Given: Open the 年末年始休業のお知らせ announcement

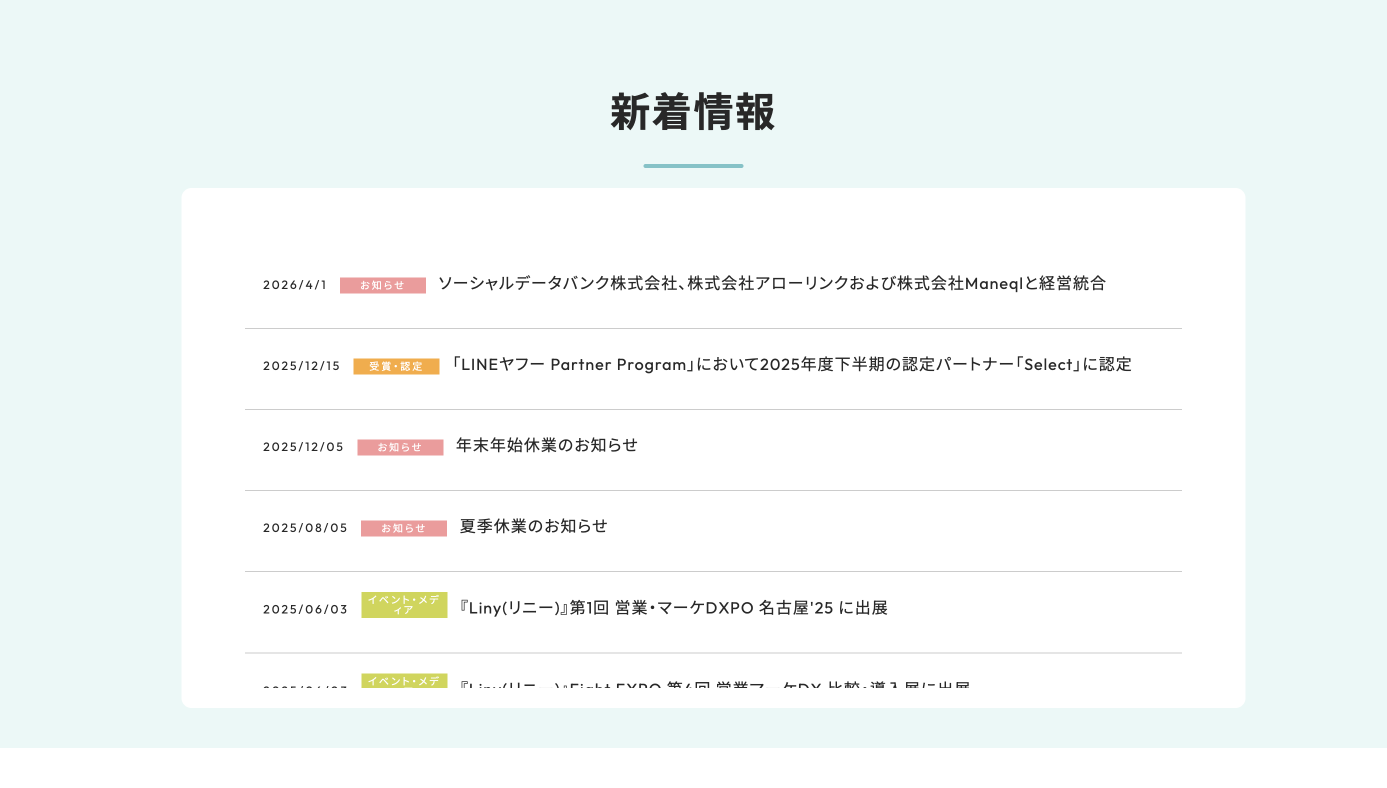Looking at the screenshot, I should click(x=546, y=446).
